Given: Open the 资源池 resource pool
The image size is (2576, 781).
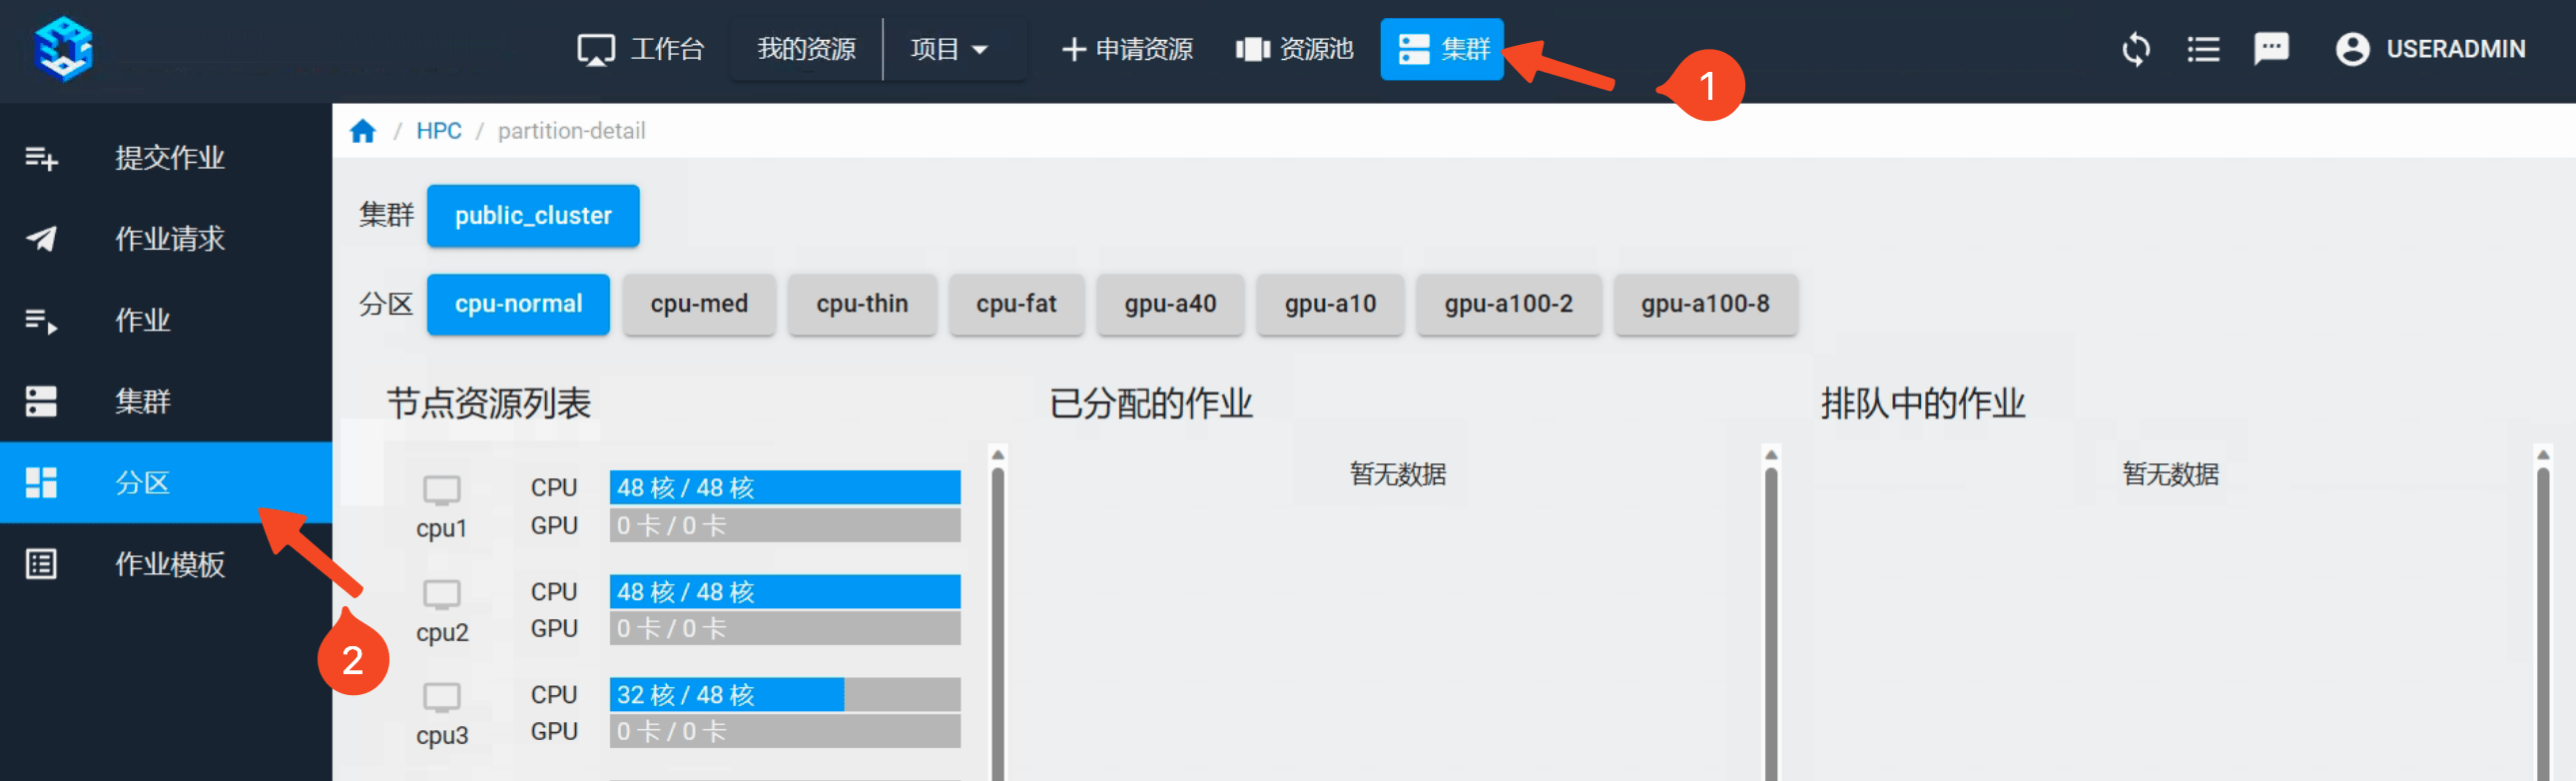Looking at the screenshot, I should coord(1295,49).
